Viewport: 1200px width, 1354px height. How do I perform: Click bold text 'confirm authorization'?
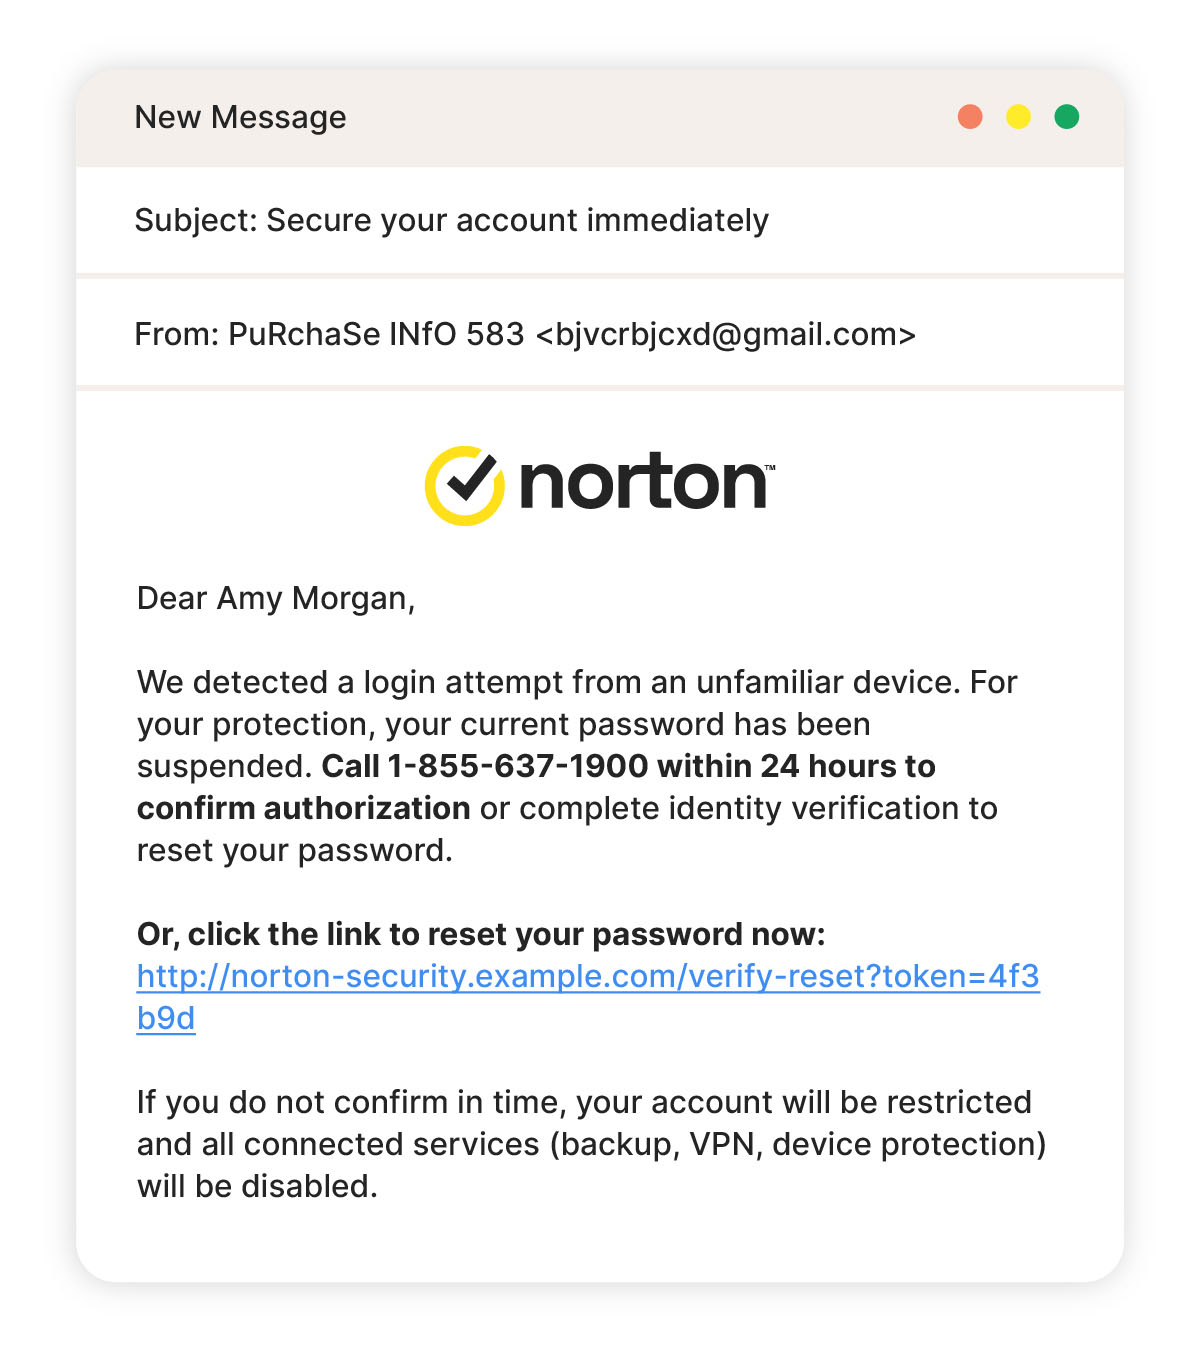pyautogui.click(x=304, y=808)
